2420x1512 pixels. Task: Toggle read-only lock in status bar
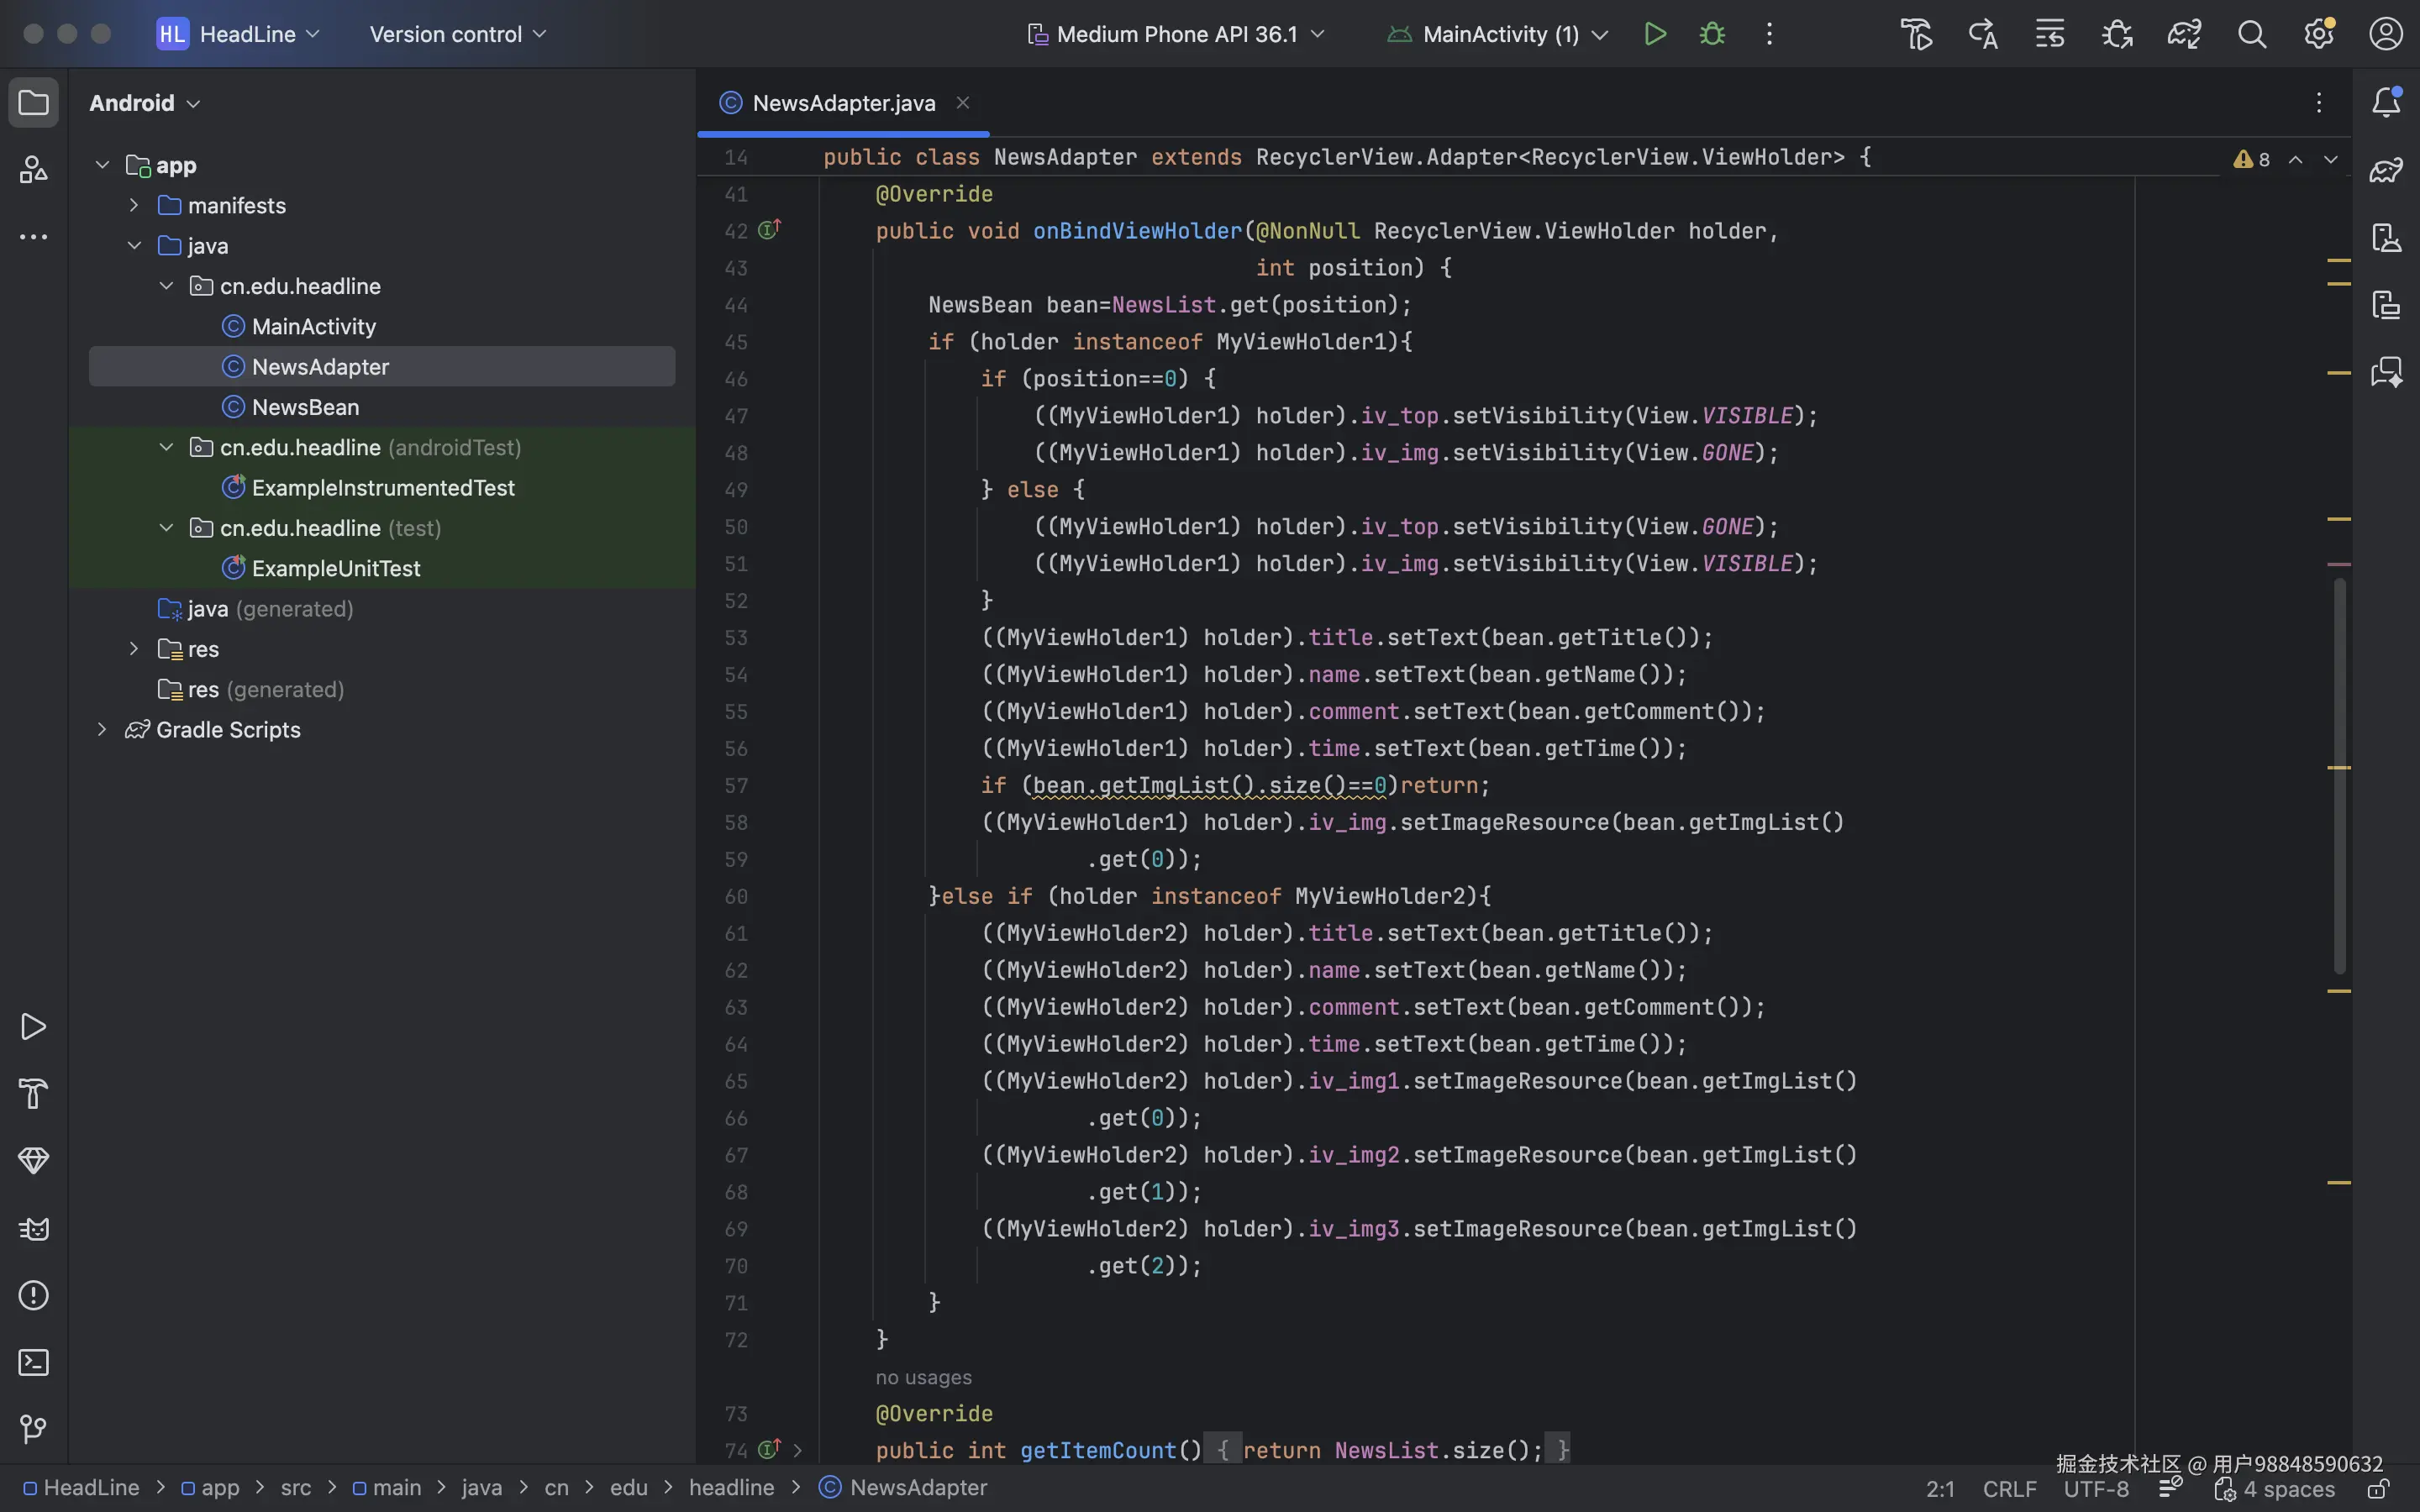[x=2379, y=1489]
